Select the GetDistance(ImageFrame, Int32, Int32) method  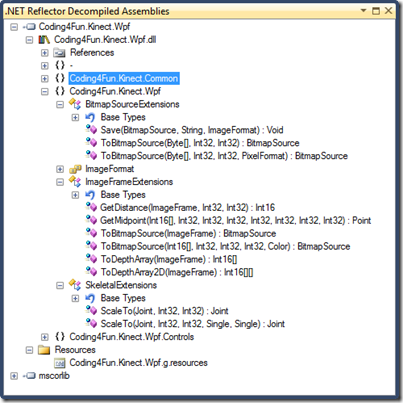point(187,207)
